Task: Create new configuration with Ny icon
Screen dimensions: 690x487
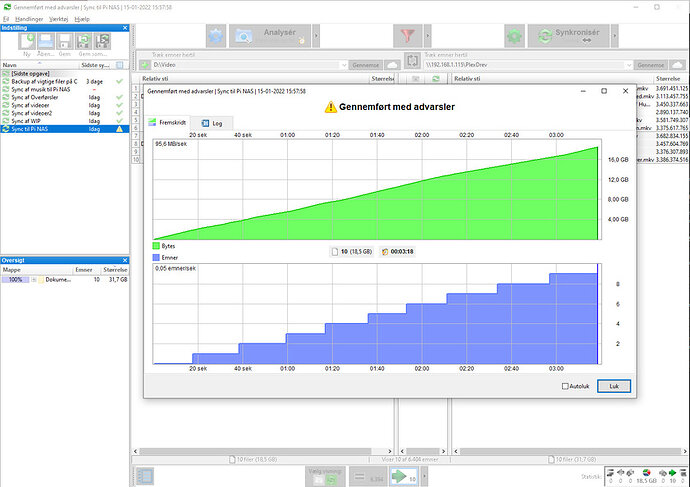Action: [x=27, y=41]
